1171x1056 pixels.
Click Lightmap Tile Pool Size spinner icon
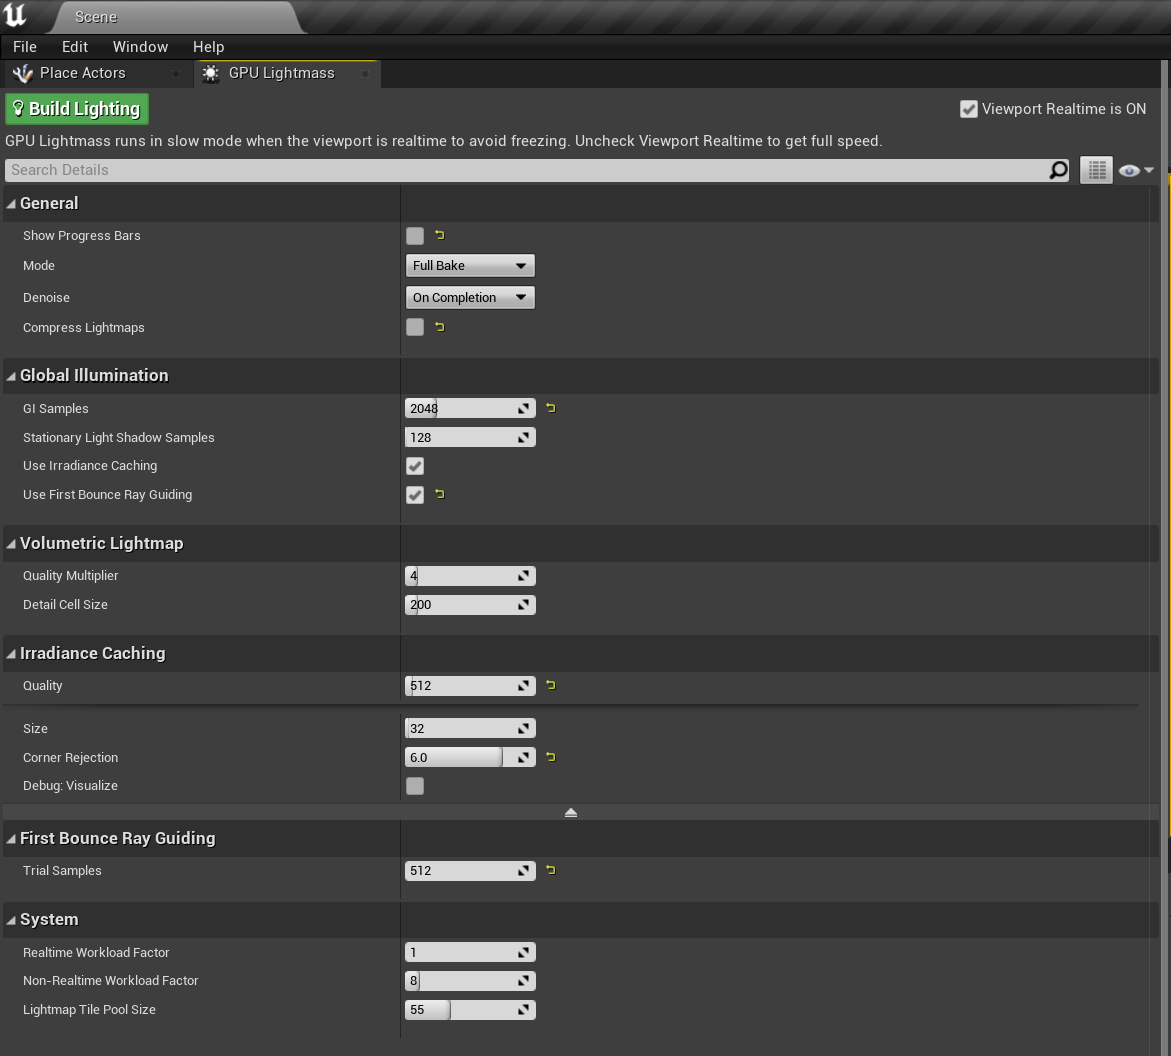tap(524, 1010)
